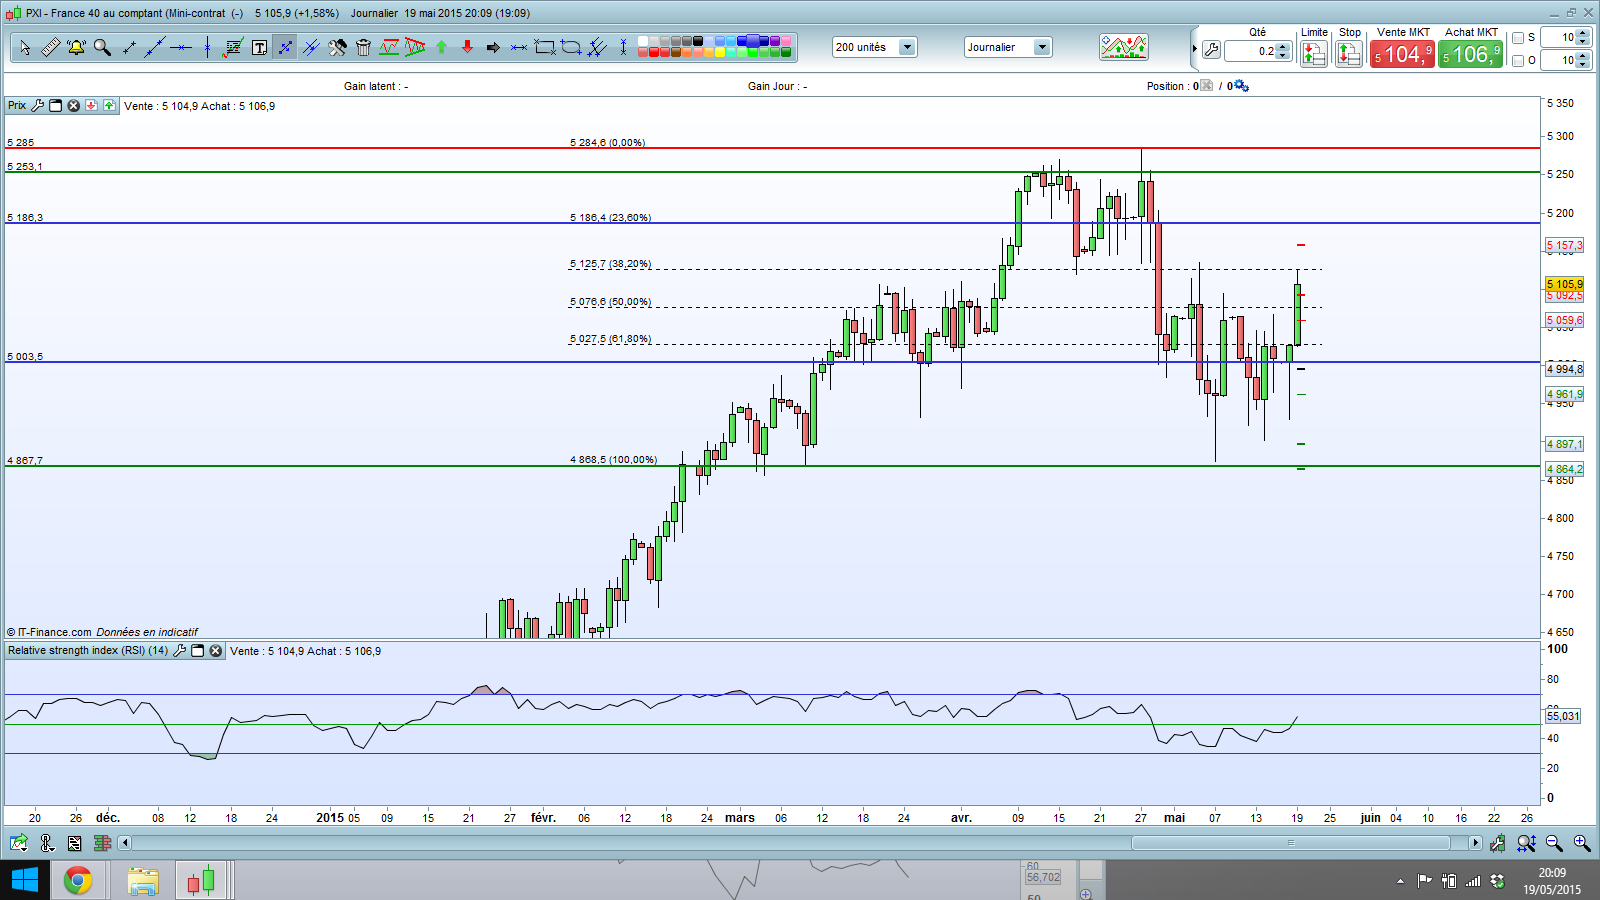The image size is (1600, 900).
Task: Click the scroll right arrow of chart scrollbar
Action: click(x=1475, y=843)
